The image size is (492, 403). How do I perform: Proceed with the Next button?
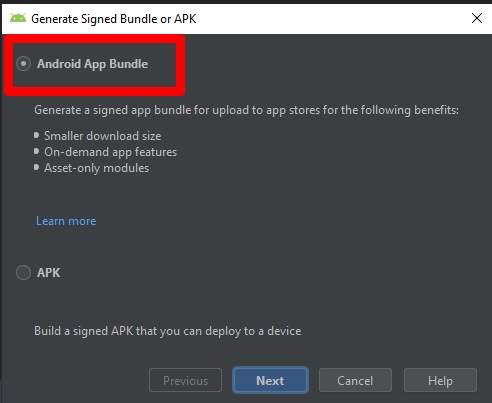(270, 380)
